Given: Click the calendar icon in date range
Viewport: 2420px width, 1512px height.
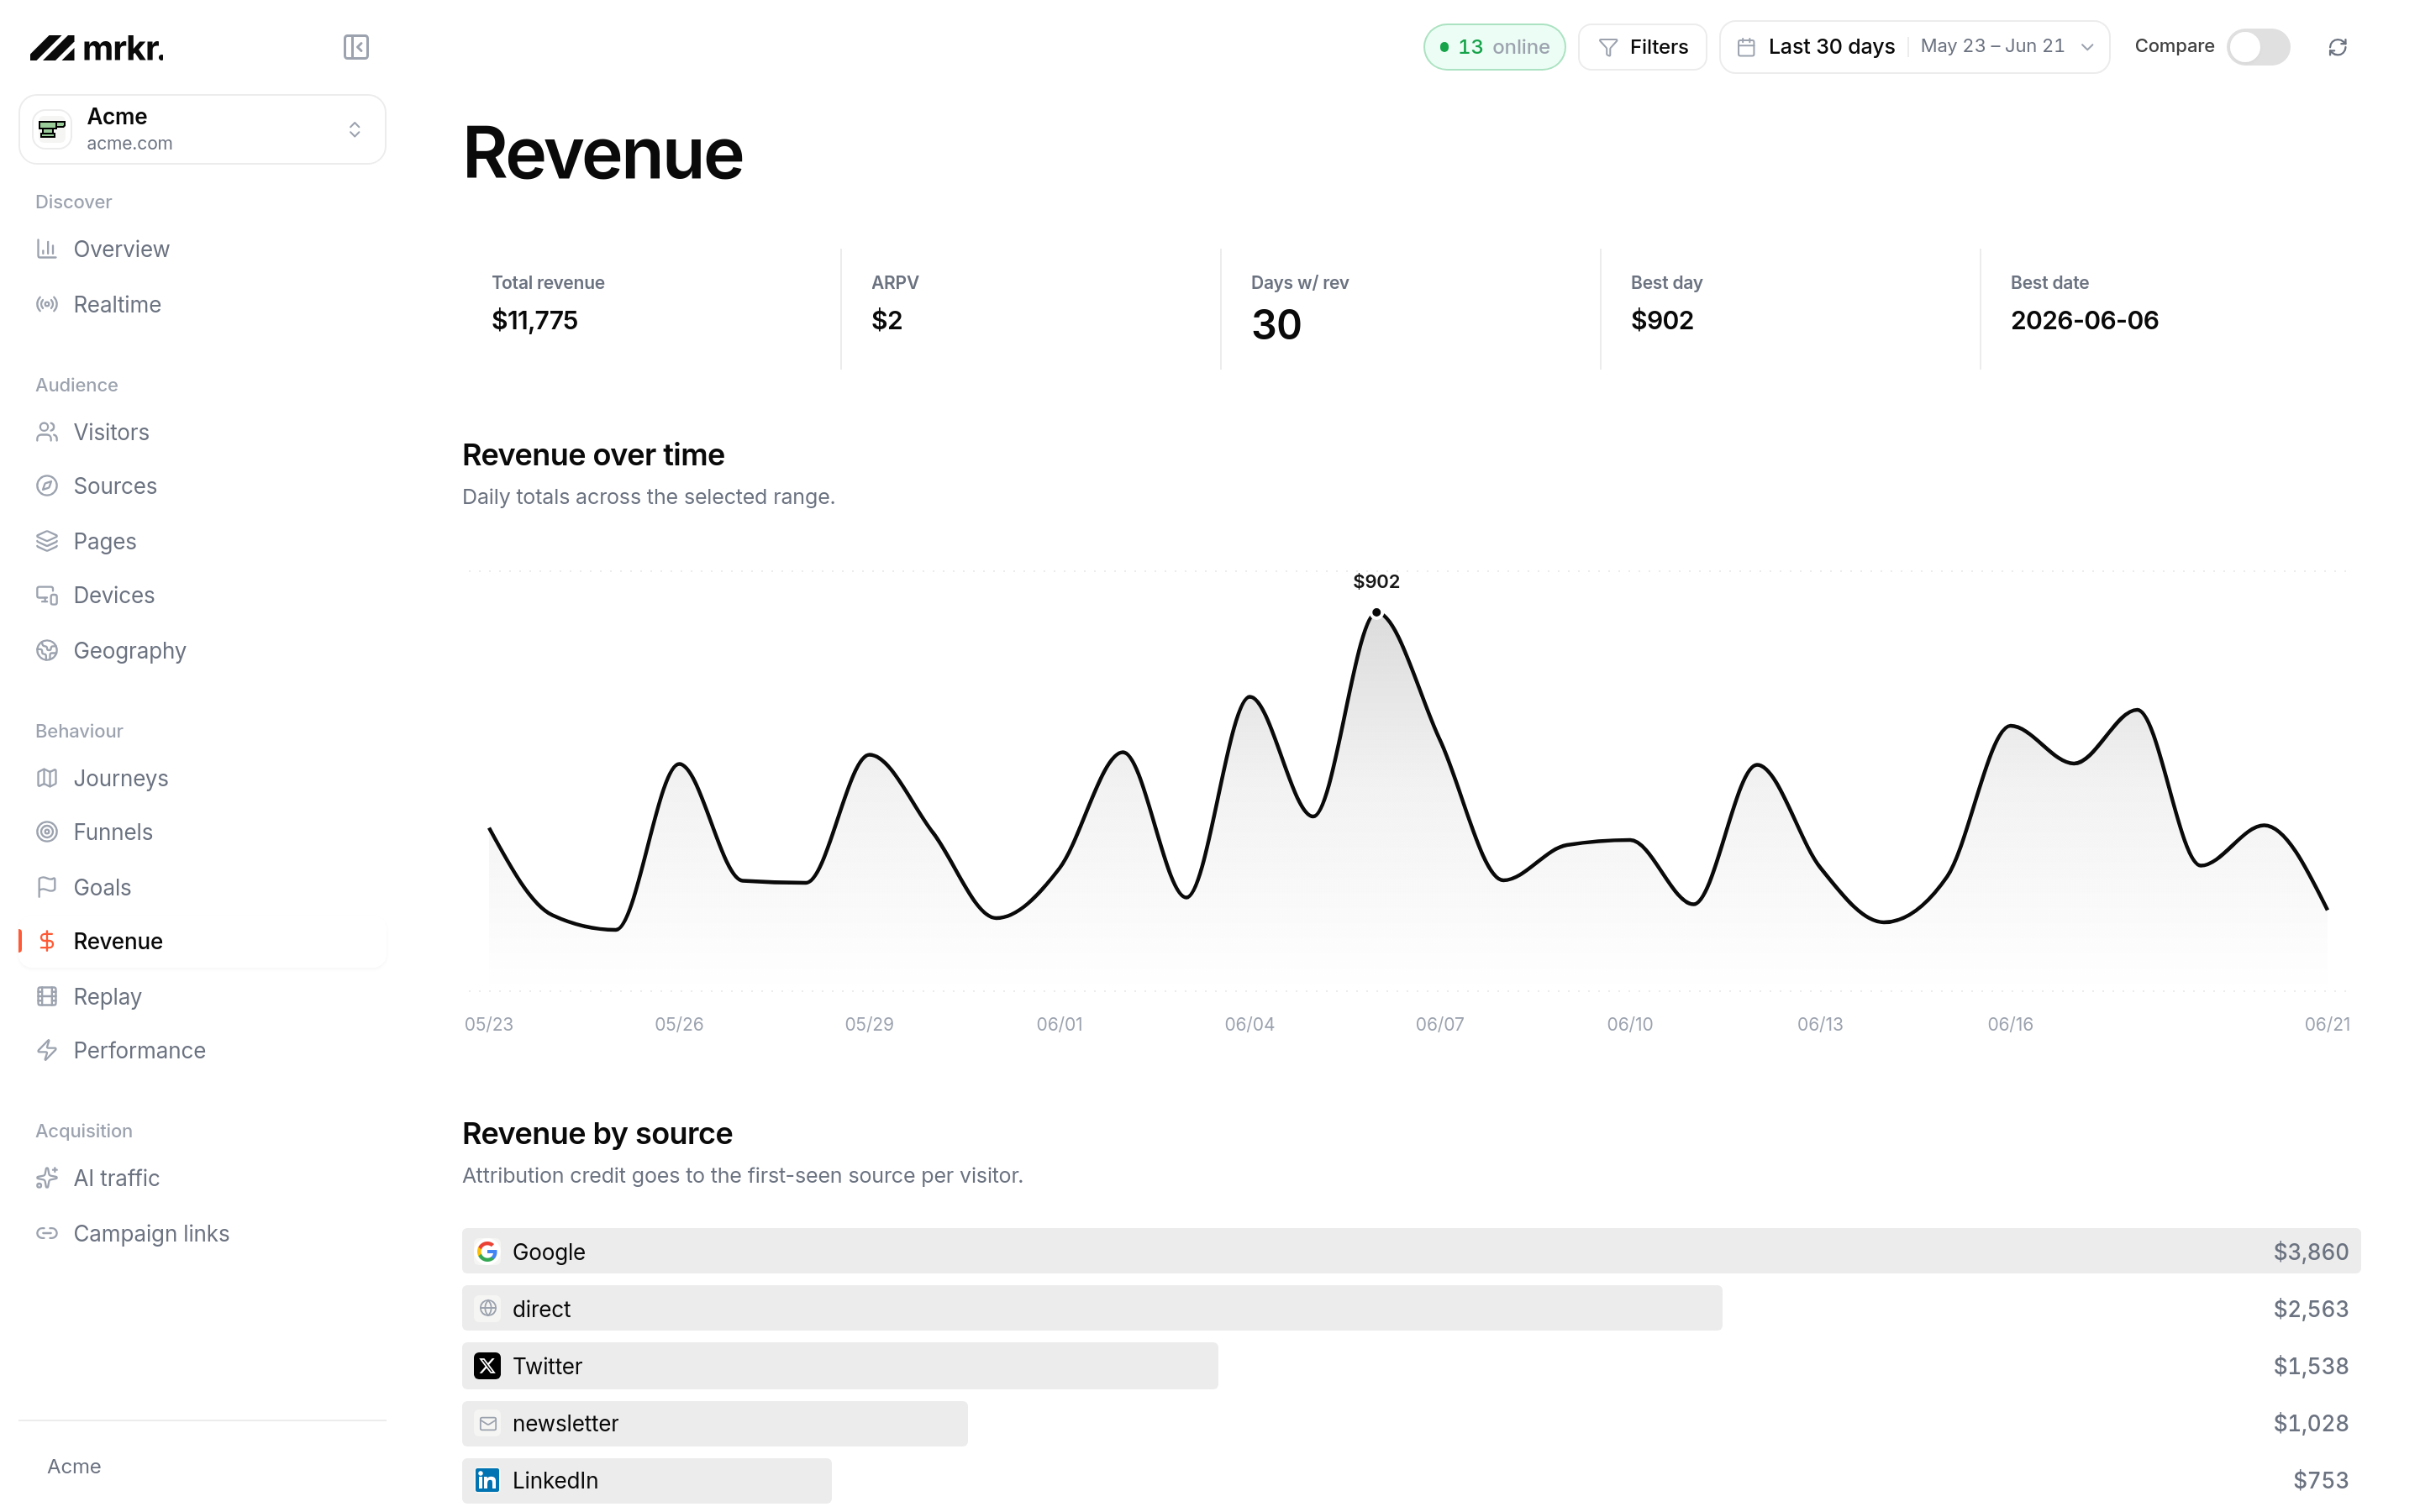Looking at the screenshot, I should click(1746, 47).
